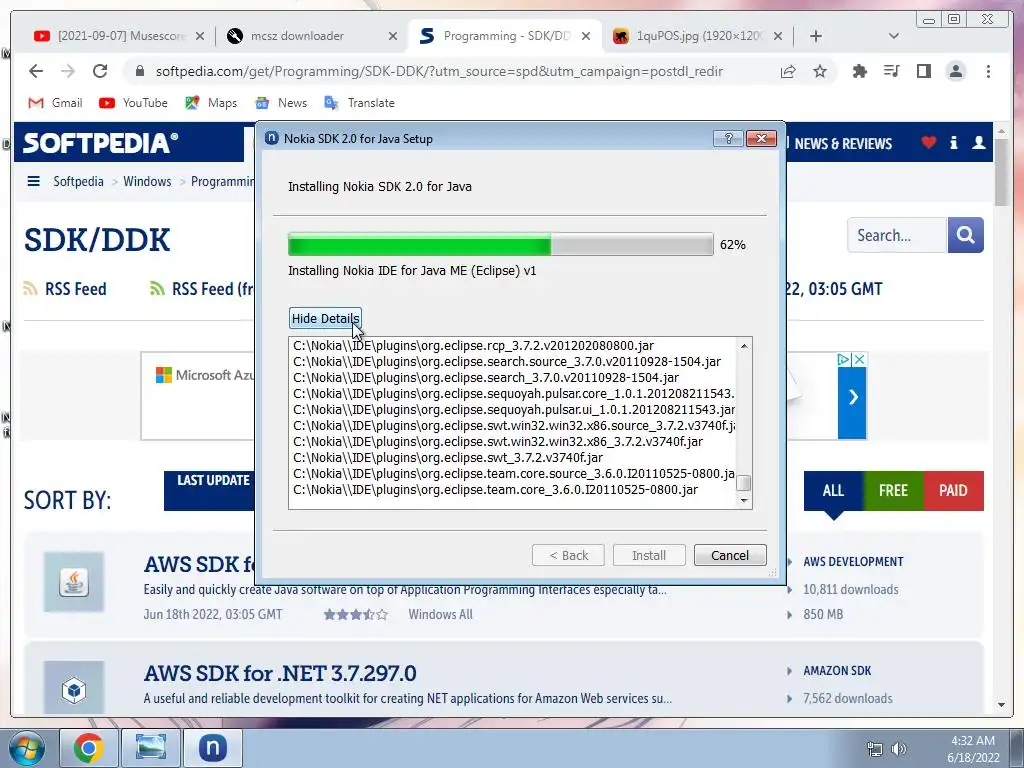Close the 1quPOS.jpg tab
Viewport: 1024px width, 768px height.
(778, 36)
